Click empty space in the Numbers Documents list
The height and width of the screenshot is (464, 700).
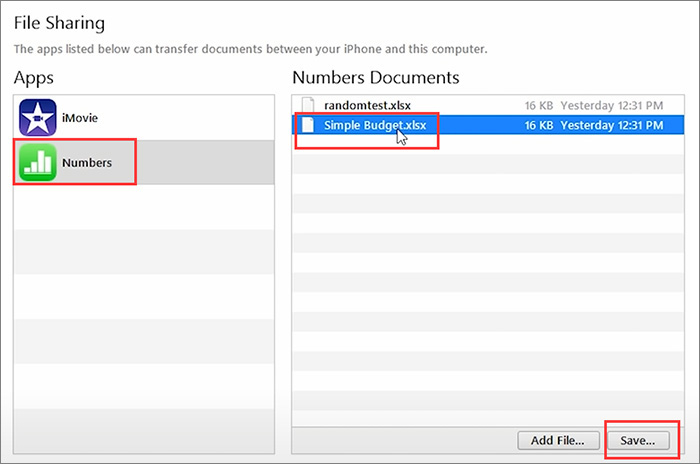(485, 280)
